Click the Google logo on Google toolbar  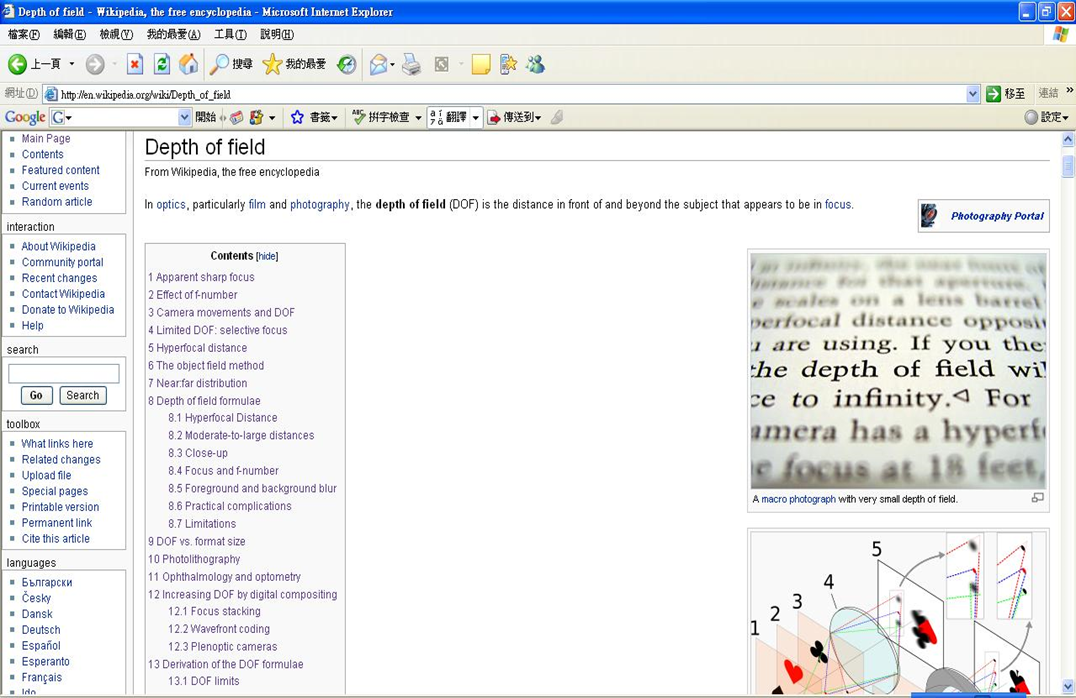(25, 117)
